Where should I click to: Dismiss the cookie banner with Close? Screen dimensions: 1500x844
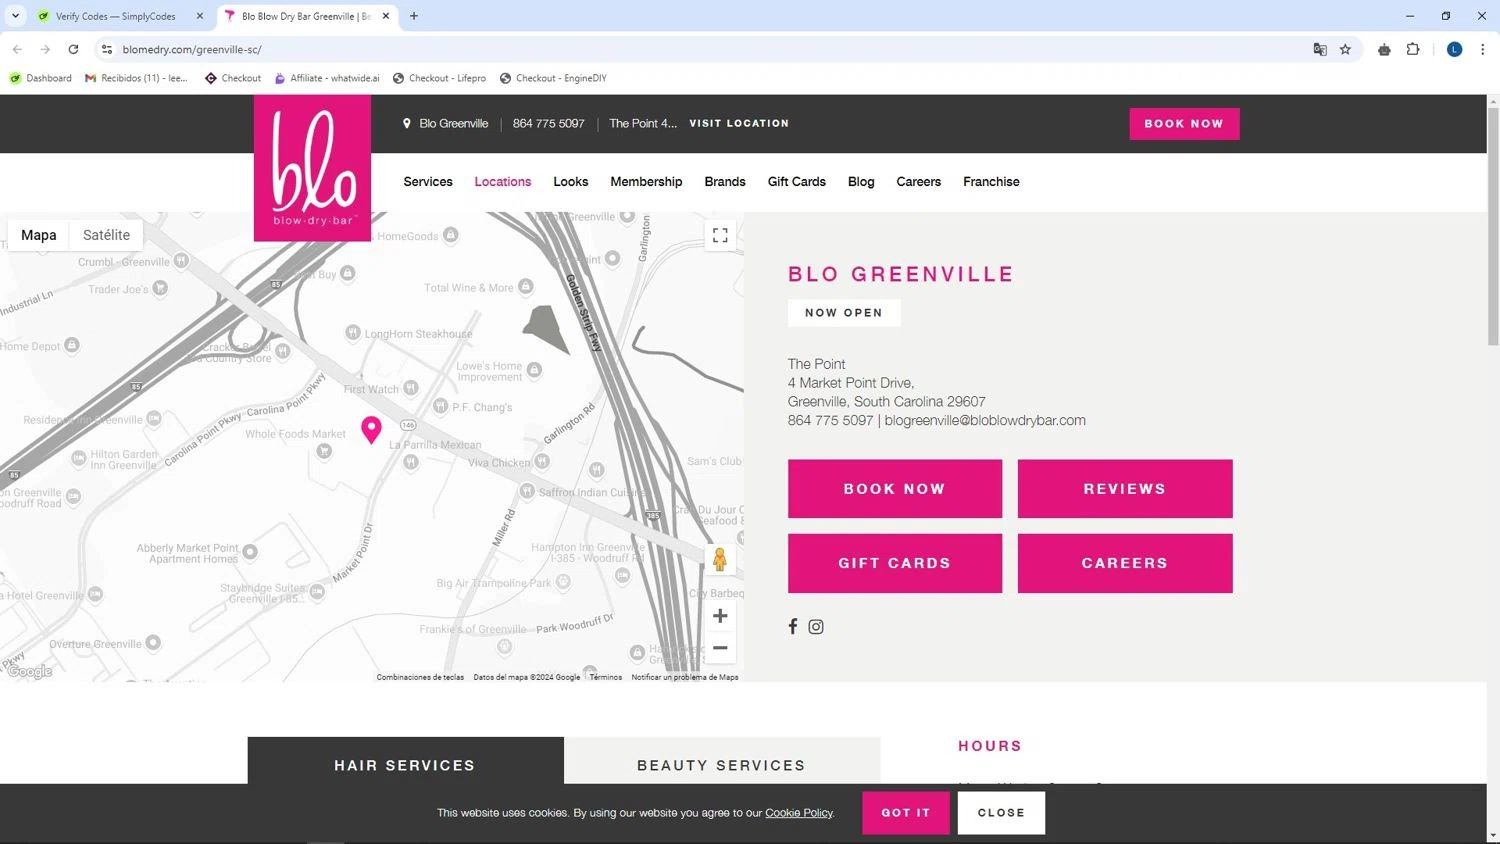(1001, 813)
